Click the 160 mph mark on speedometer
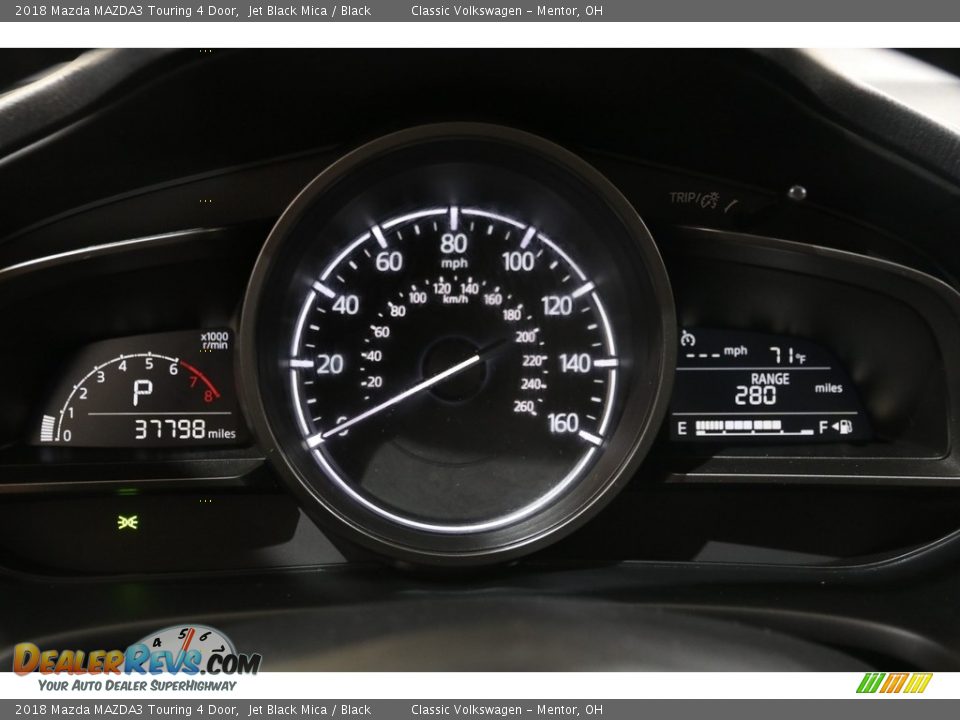 (563, 423)
